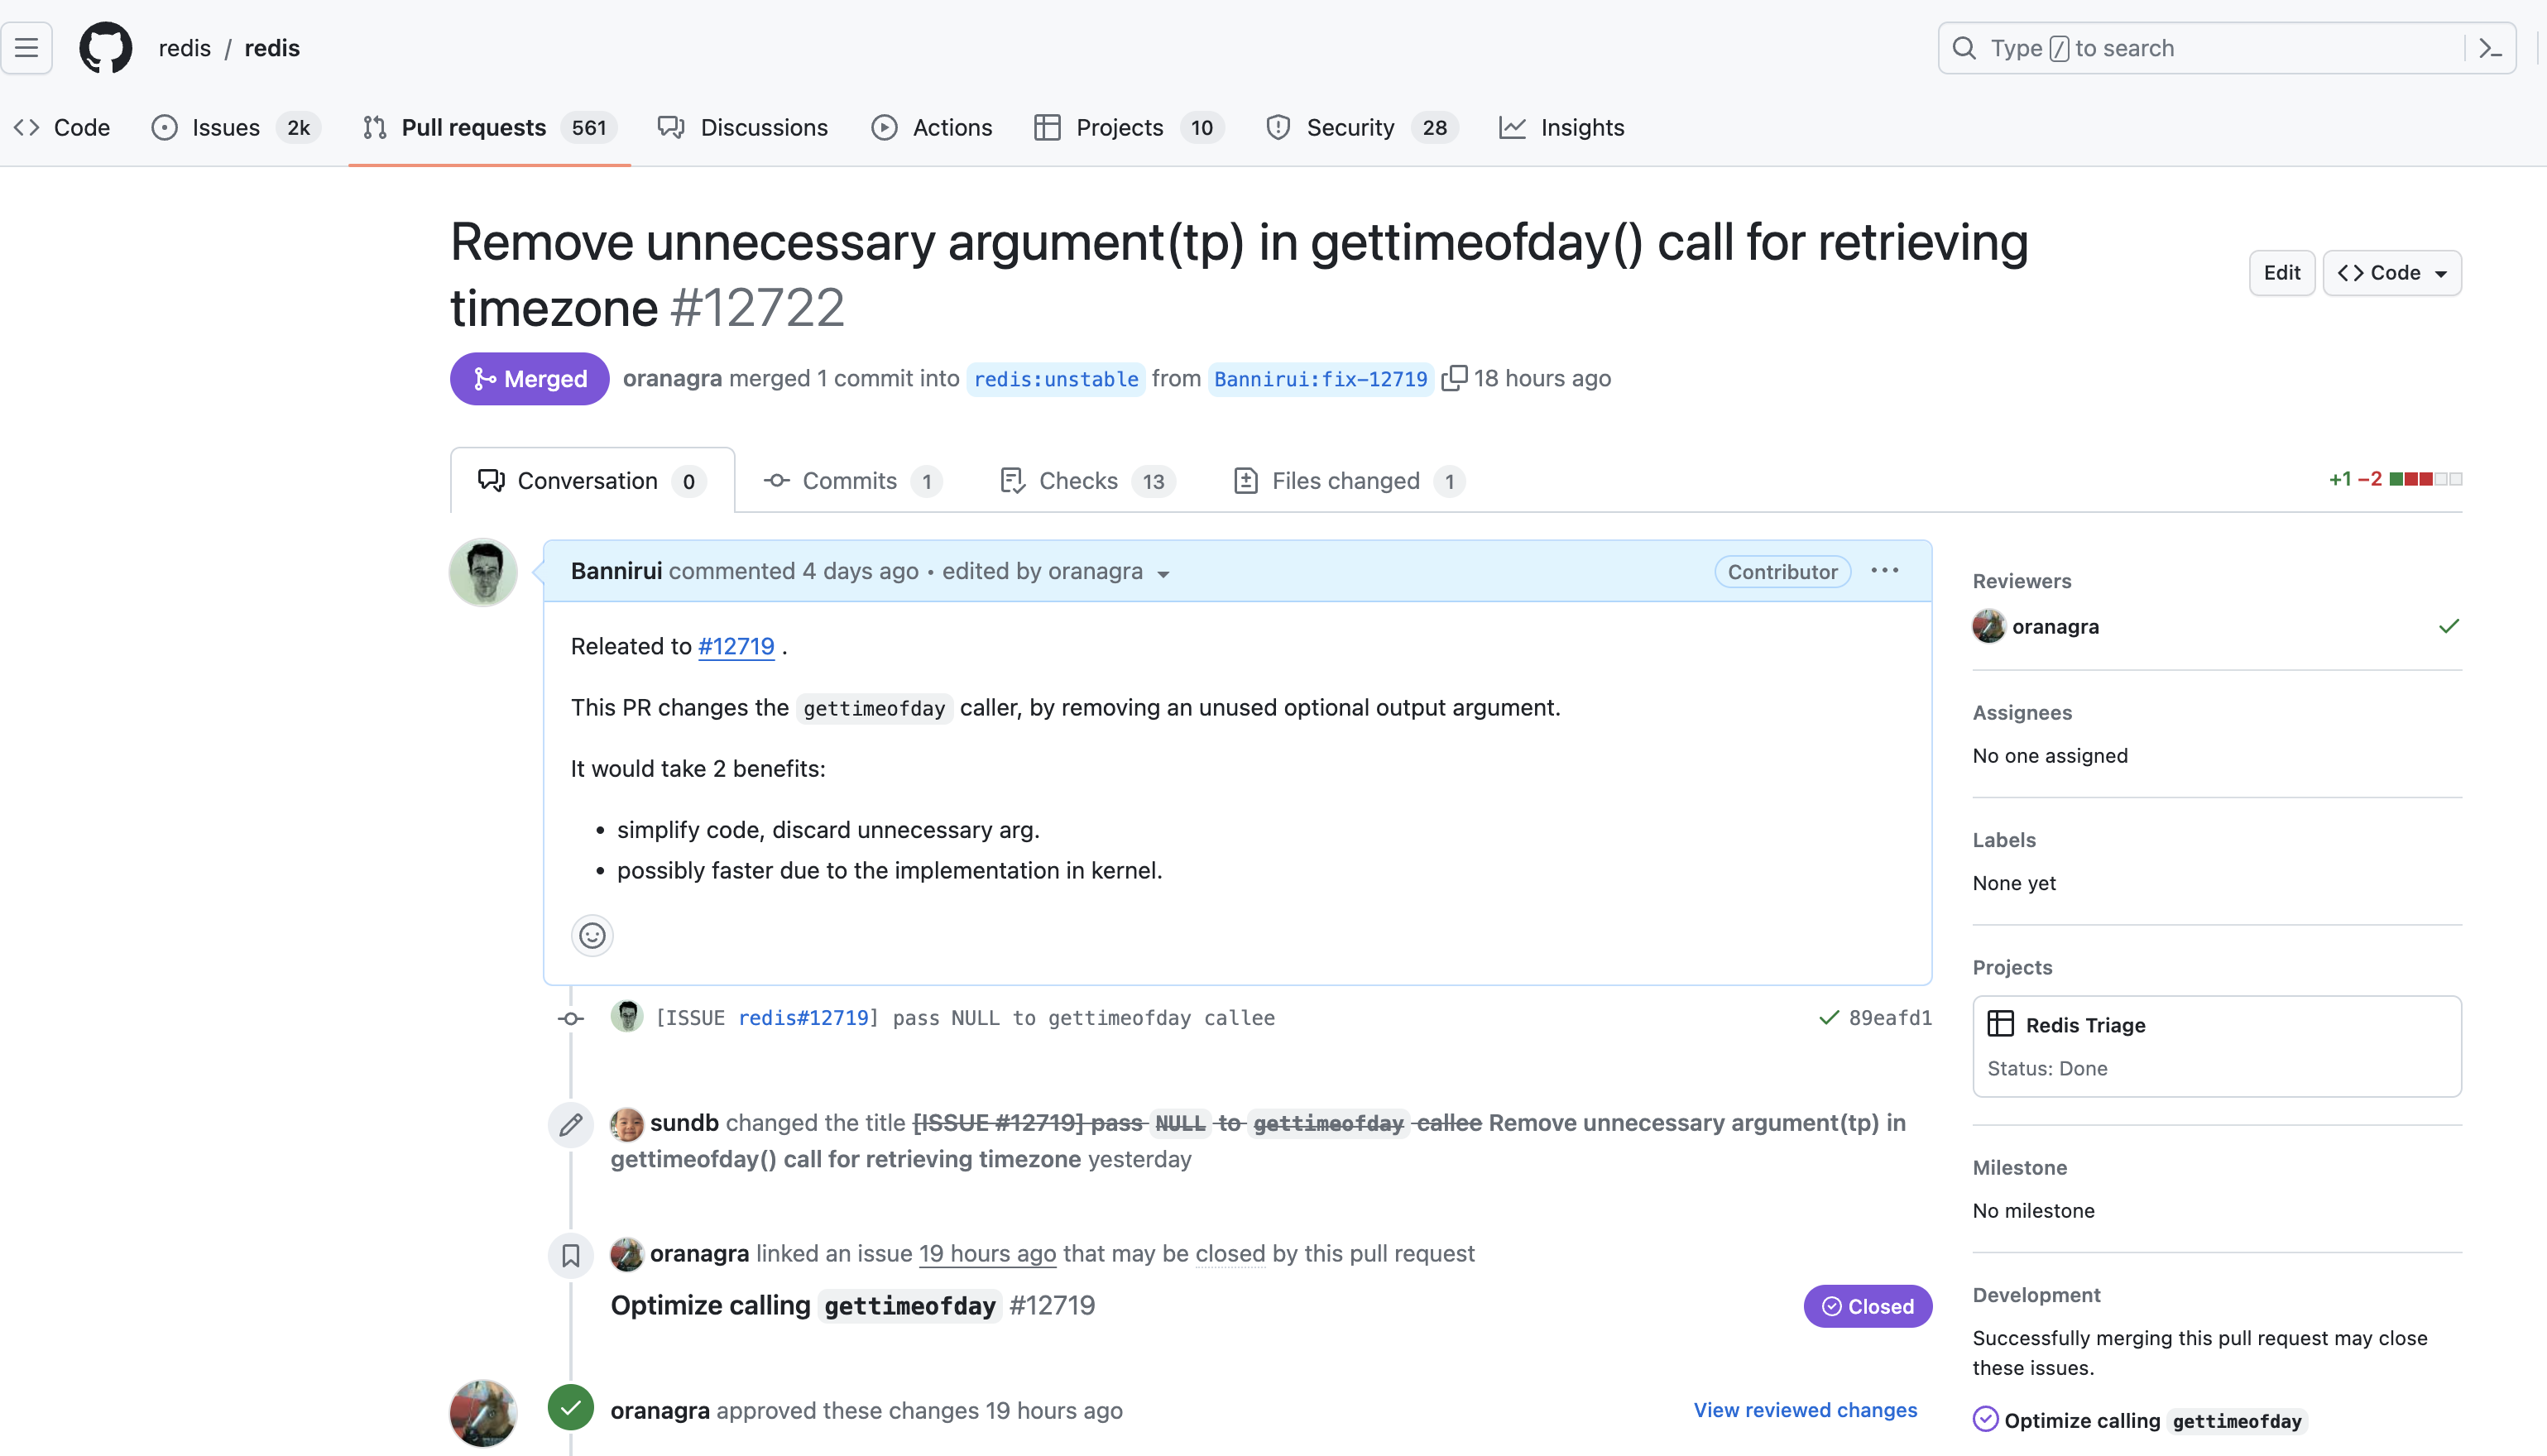Add a reaction with the smiley icon

coord(592,936)
